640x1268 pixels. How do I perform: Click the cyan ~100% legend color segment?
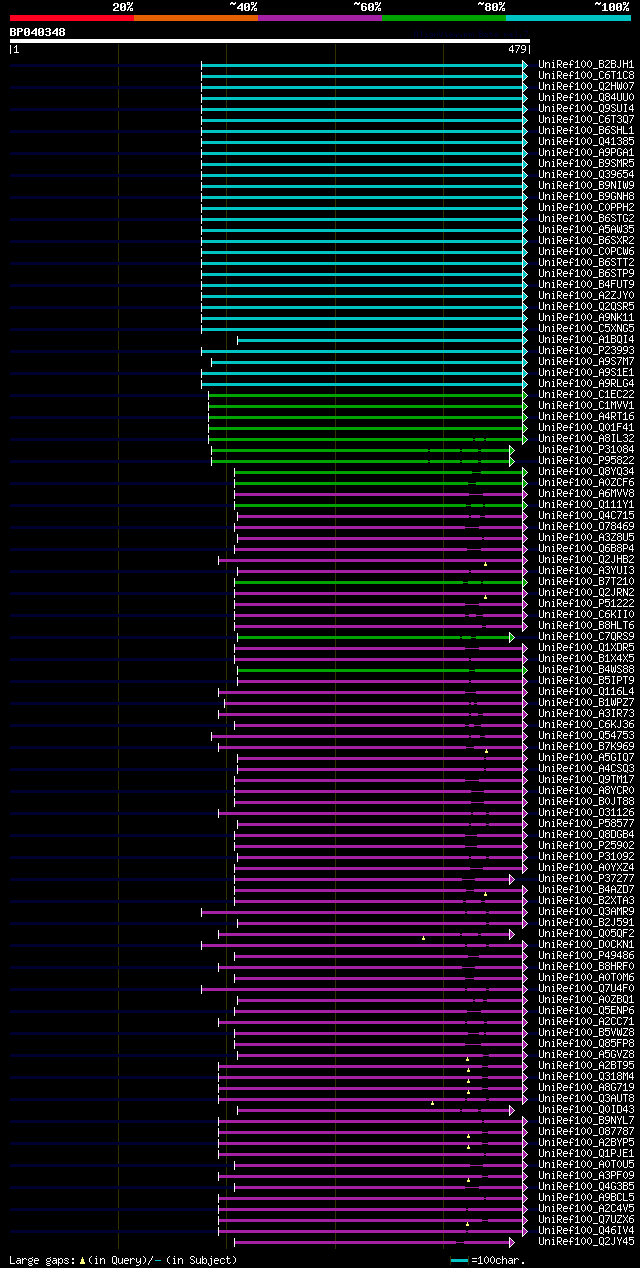point(567,18)
